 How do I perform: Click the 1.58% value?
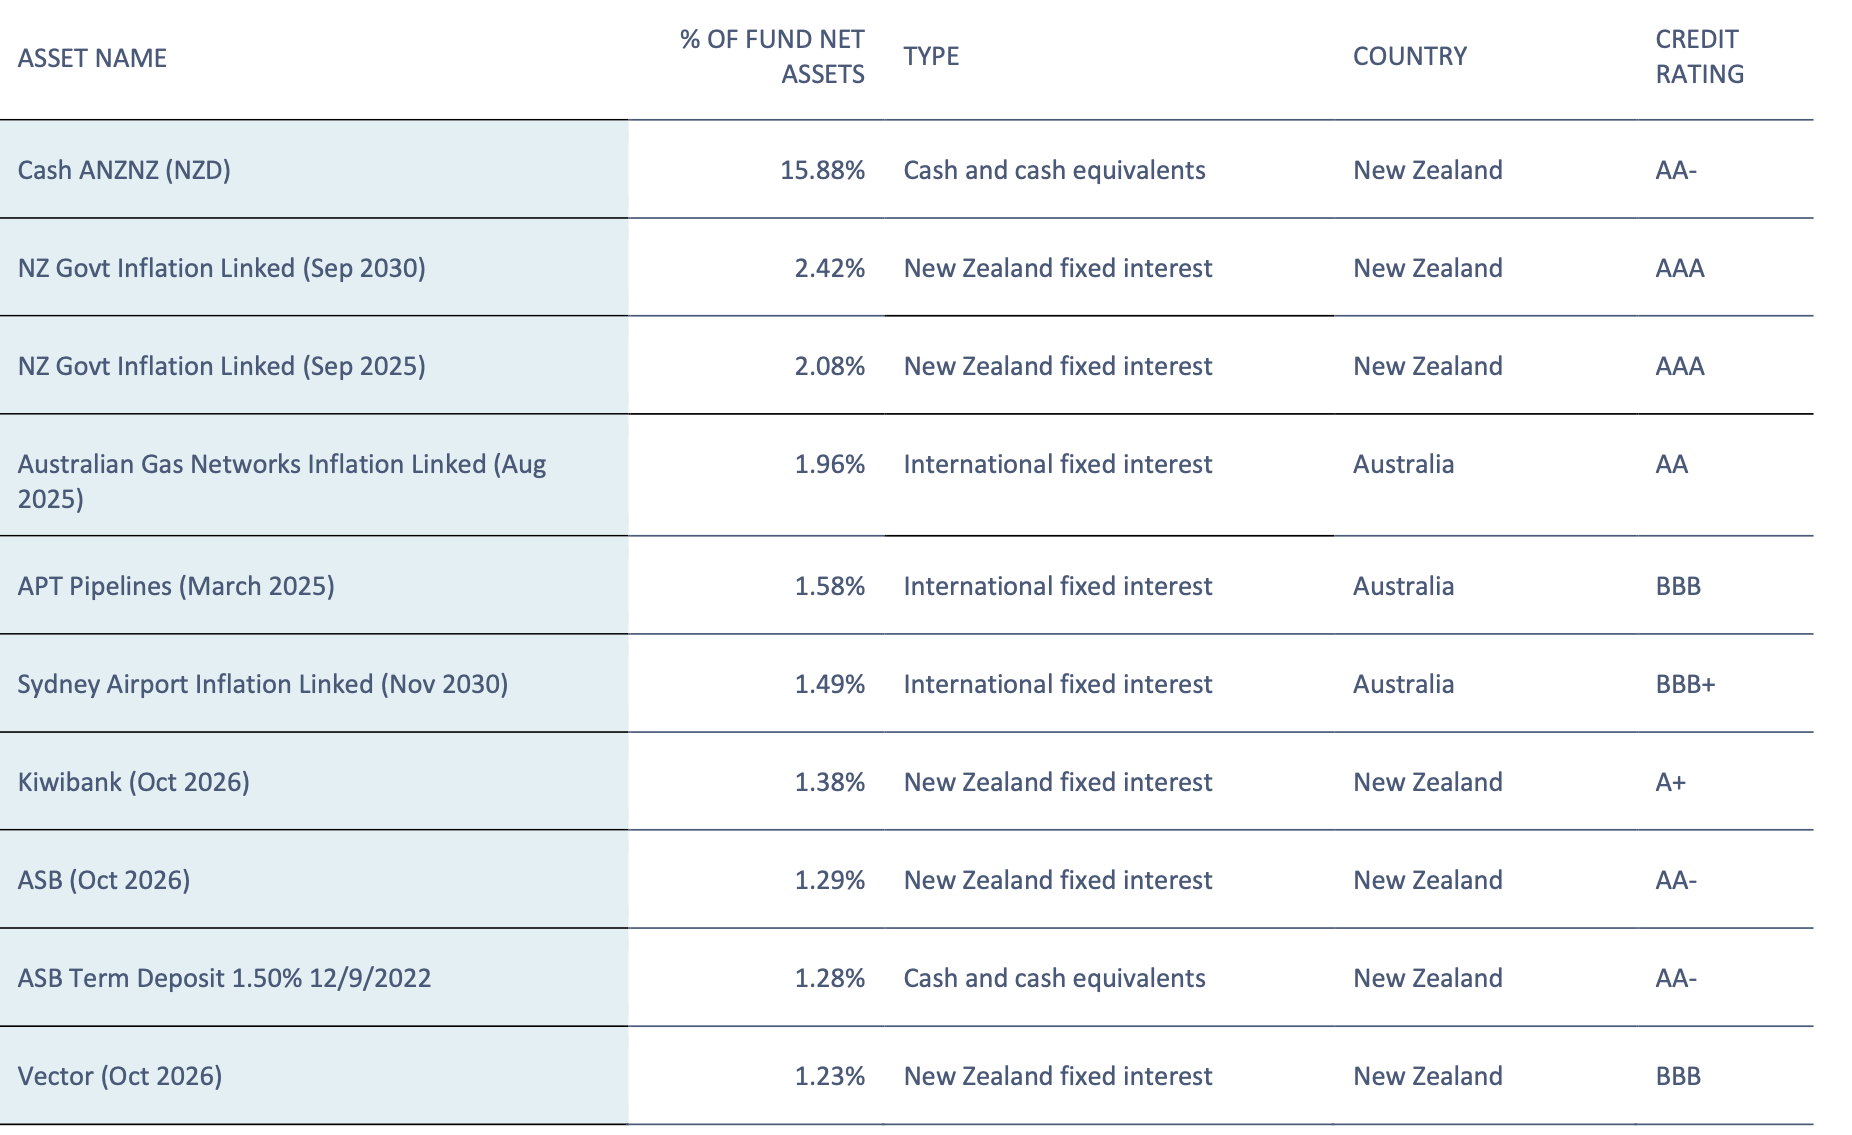(x=830, y=586)
